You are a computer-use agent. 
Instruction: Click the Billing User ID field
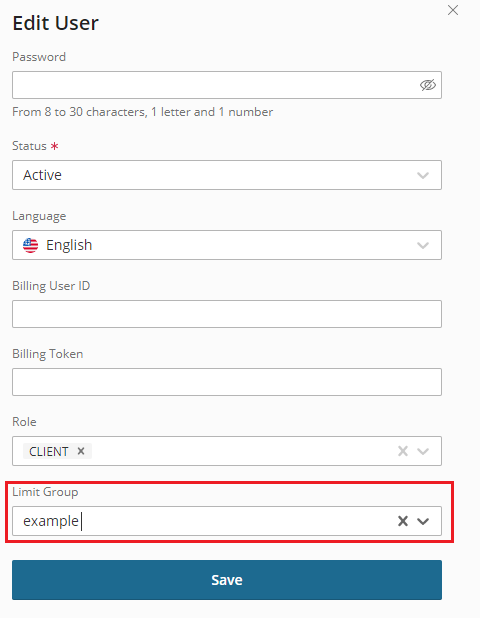227,314
